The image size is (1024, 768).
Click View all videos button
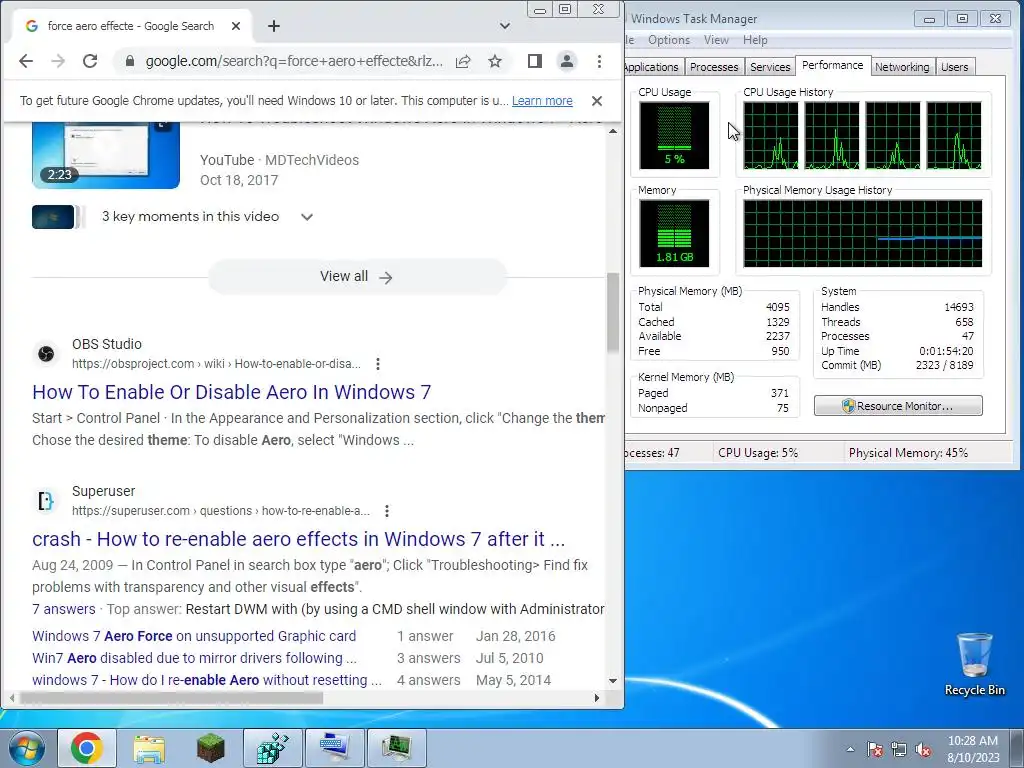357,276
